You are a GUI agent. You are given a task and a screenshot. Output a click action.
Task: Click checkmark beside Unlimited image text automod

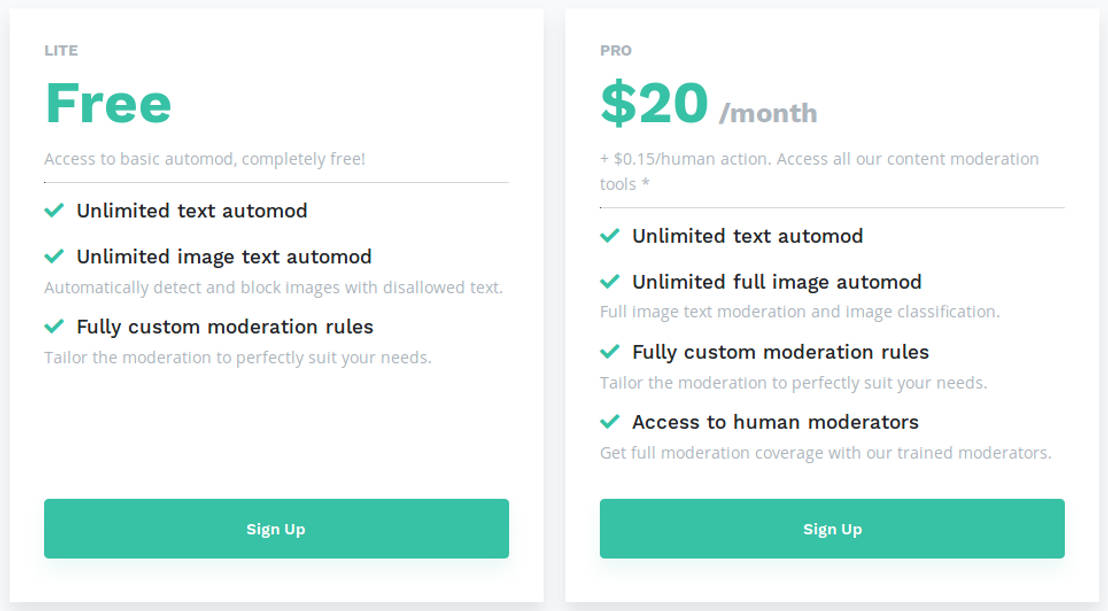pyautogui.click(x=54, y=257)
